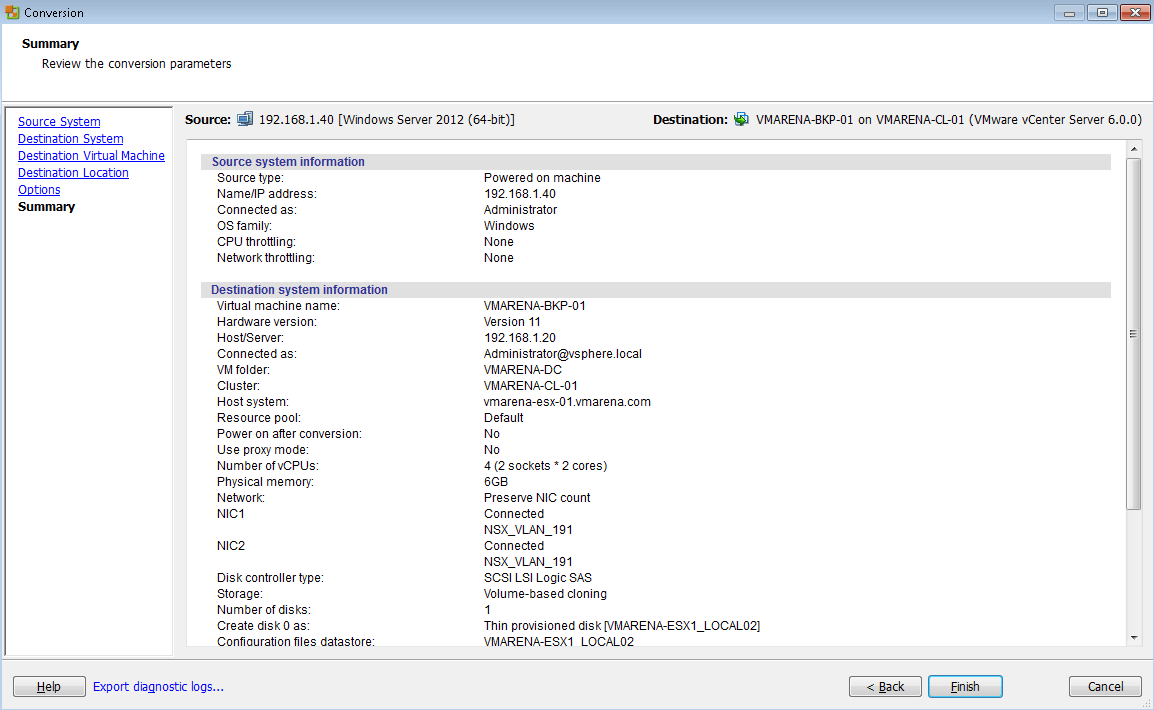Click the Host/Server value 192.168.1.20

click(x=520, y=338)
